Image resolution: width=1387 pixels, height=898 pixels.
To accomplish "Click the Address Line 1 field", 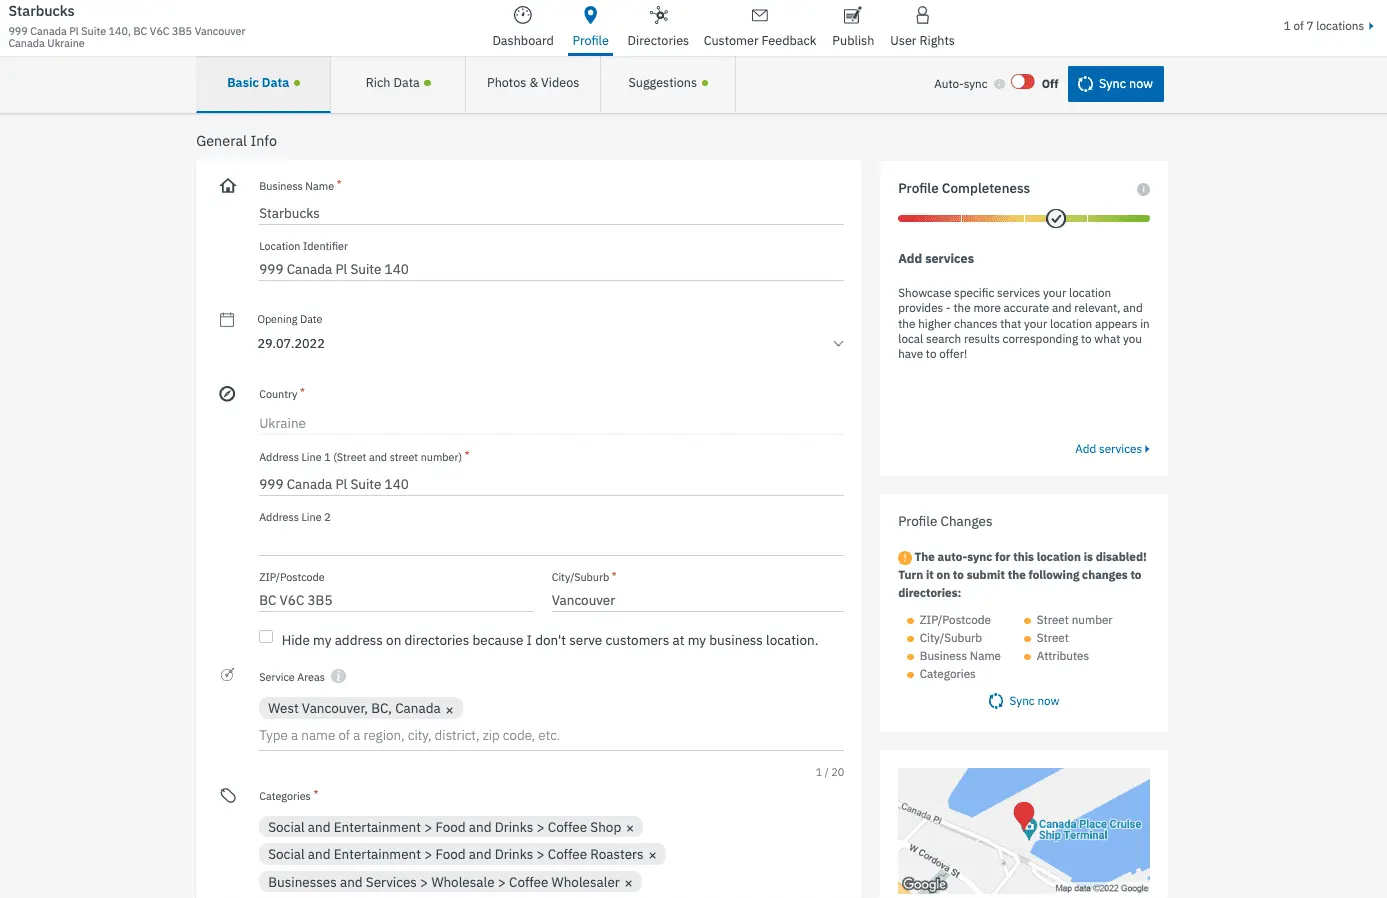I will tap(551, 484).
